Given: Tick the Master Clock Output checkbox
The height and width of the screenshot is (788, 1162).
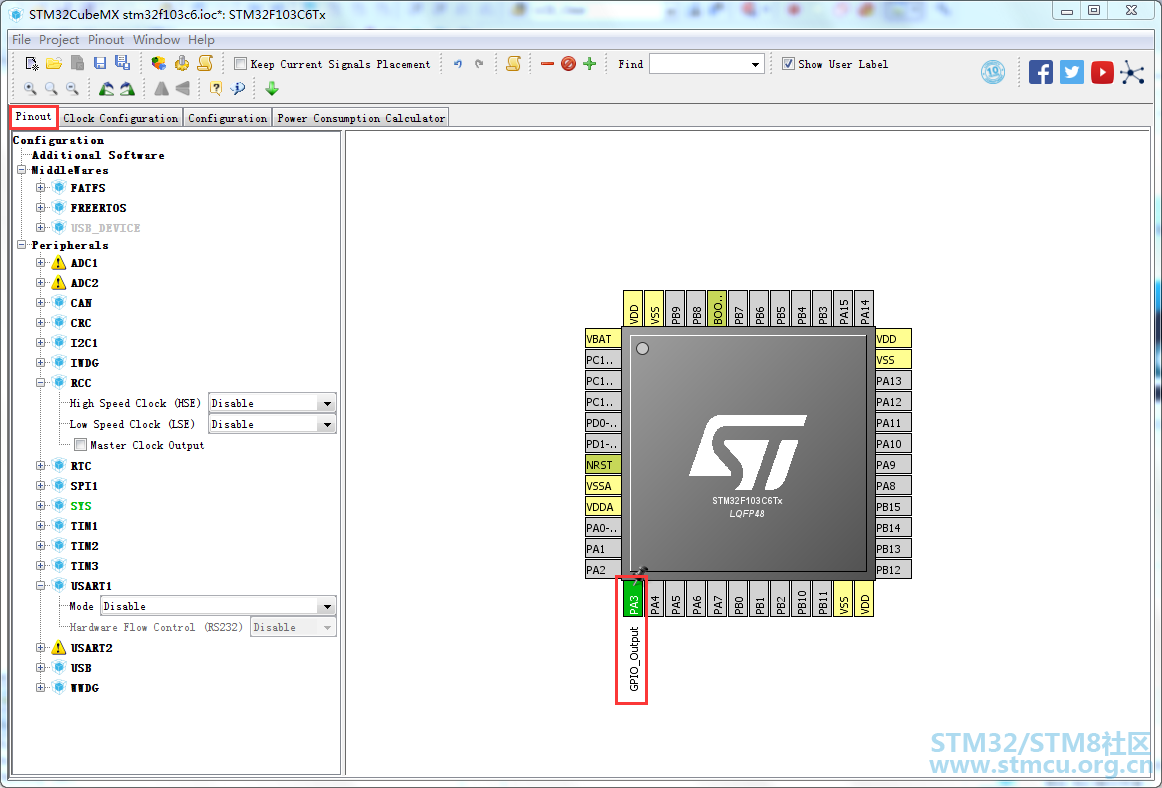Looking at the screenshot, I should click(81, 445).
